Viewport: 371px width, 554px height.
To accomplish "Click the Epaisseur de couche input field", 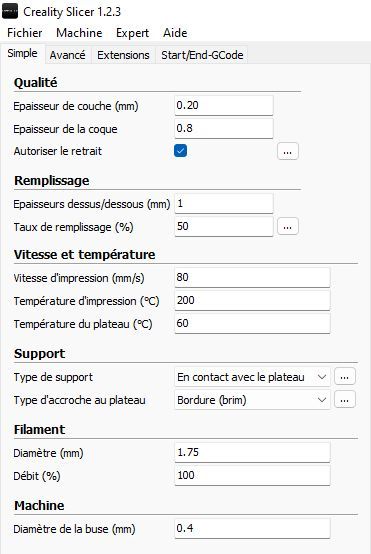I will pos(224,105).
